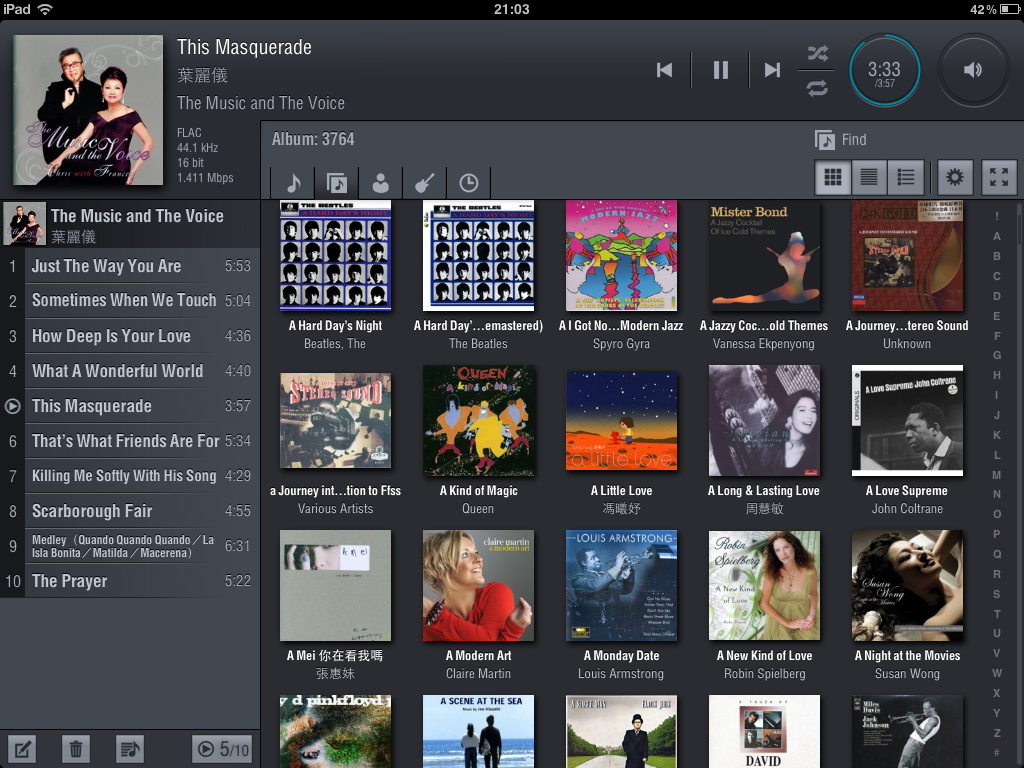Play track Killing Me Softly With His Song
1024x768 pixels.
[130, 476]
